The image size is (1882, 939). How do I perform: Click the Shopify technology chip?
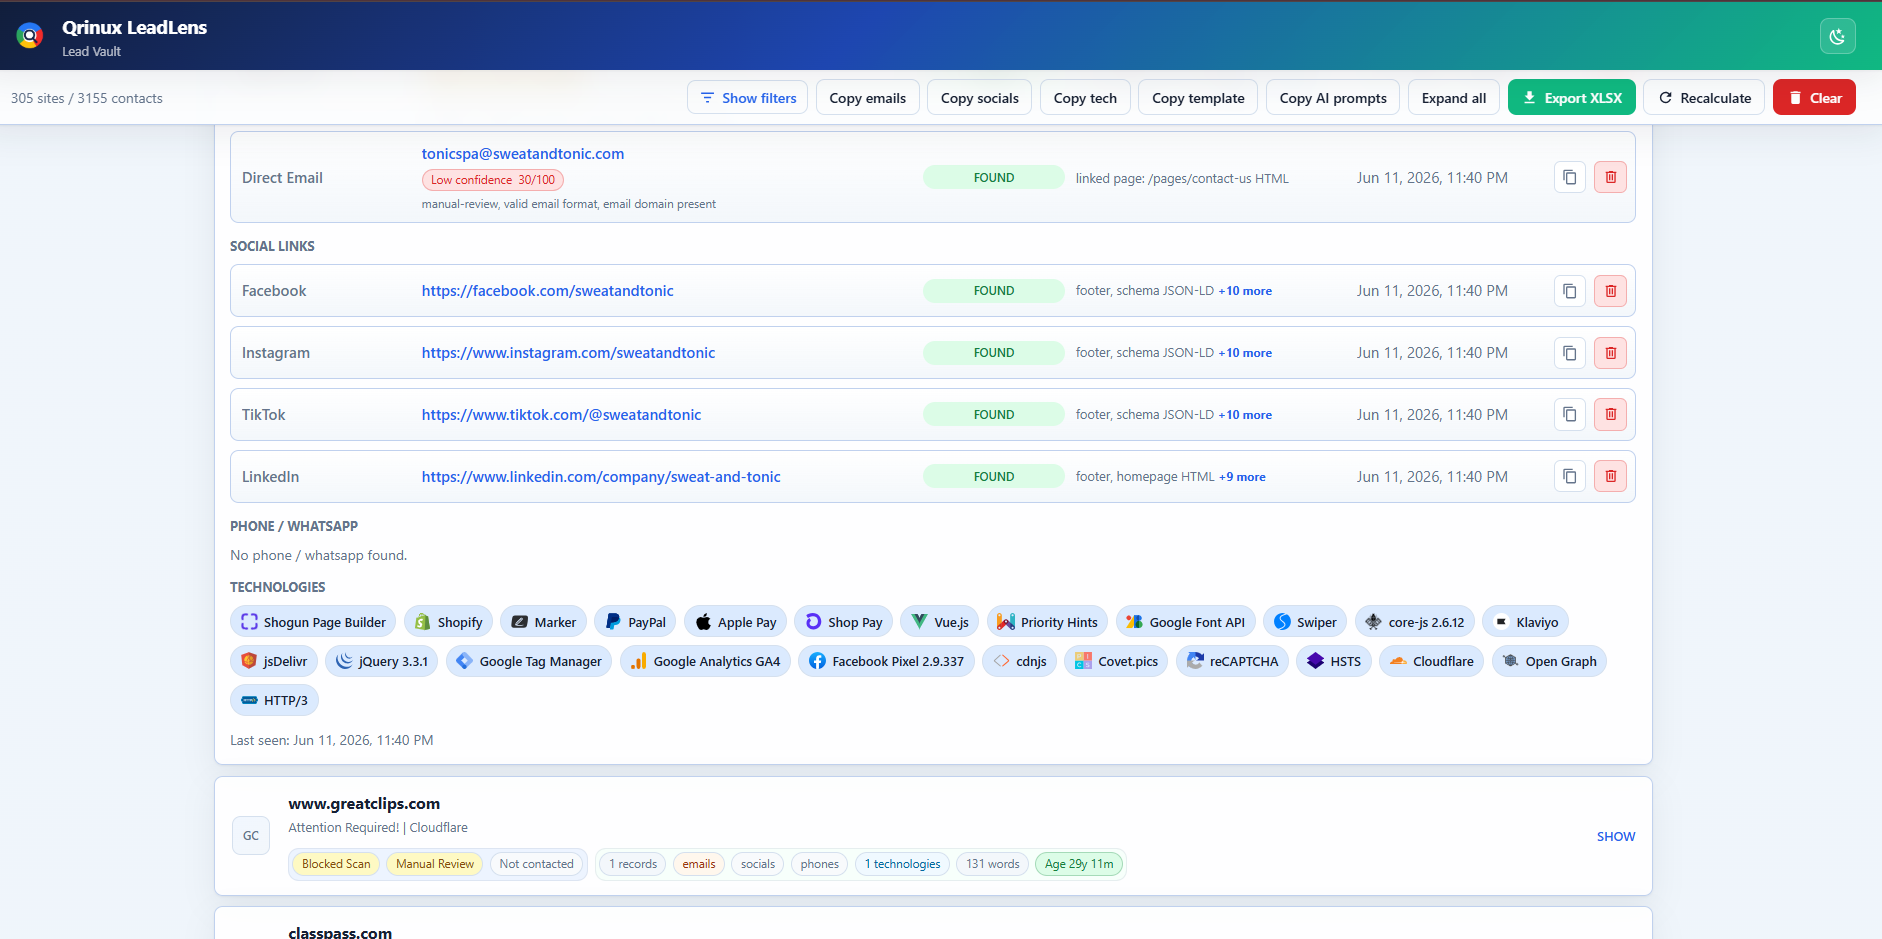pyautogui.click(x=449, y=622)
